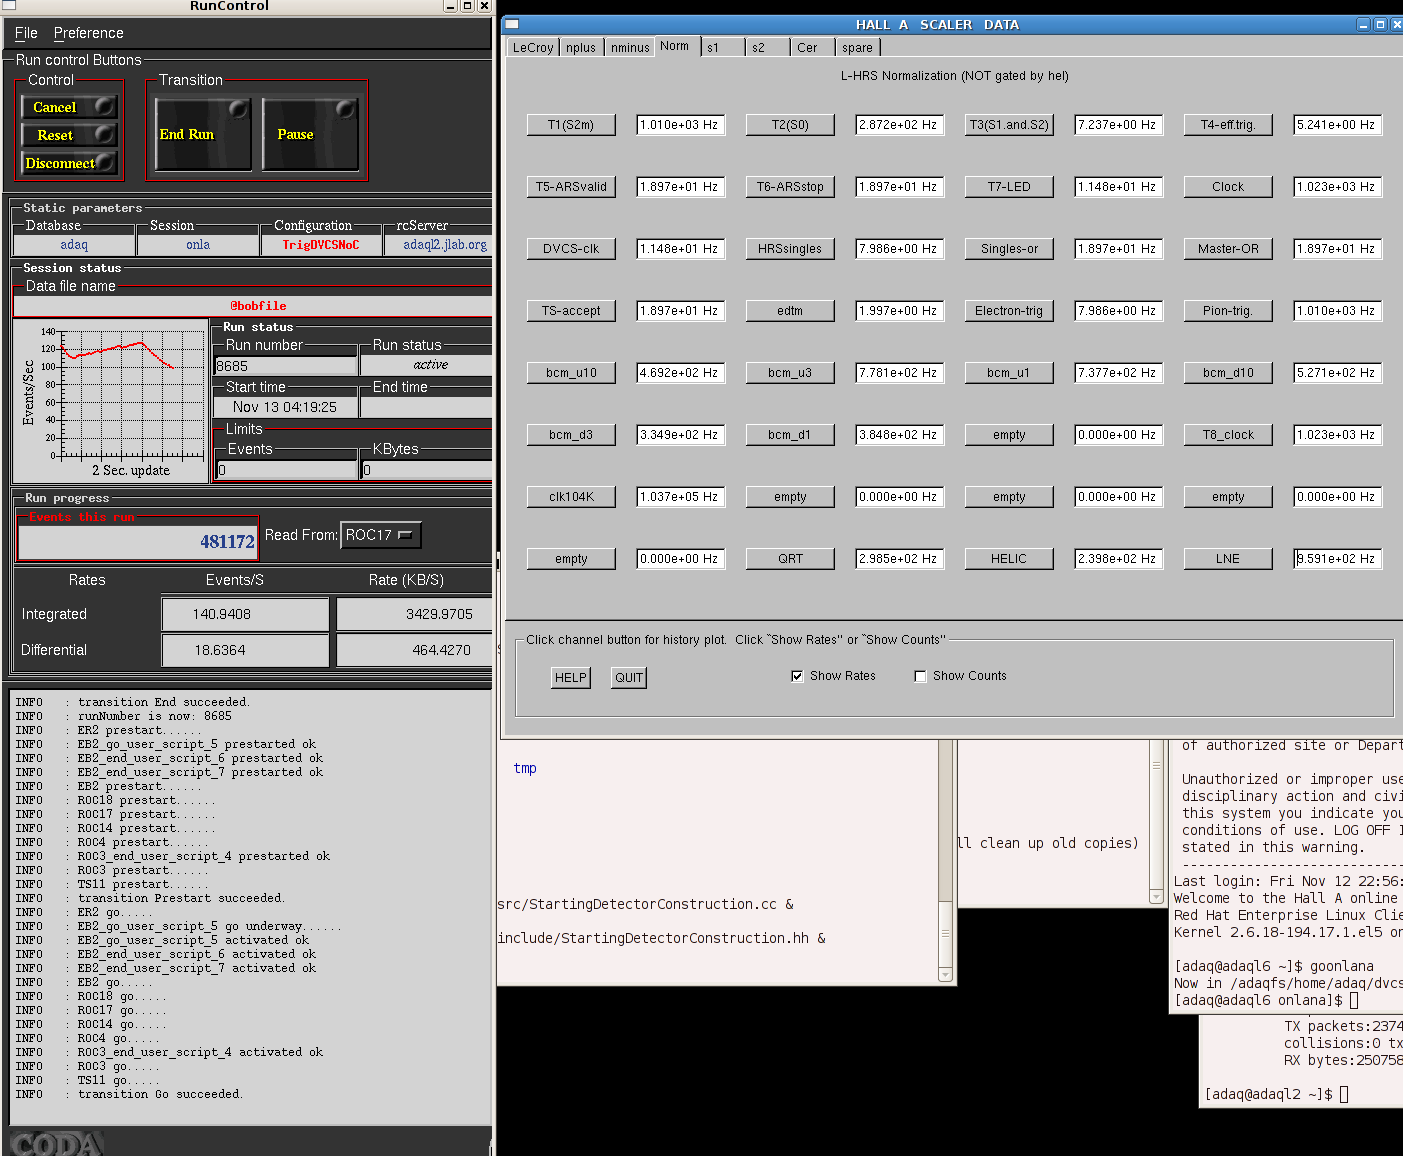The height and width of the screenshot is (1156, 1403).
Task: Click the bcm_u3 channel button
Action: (x=790, y=373)
